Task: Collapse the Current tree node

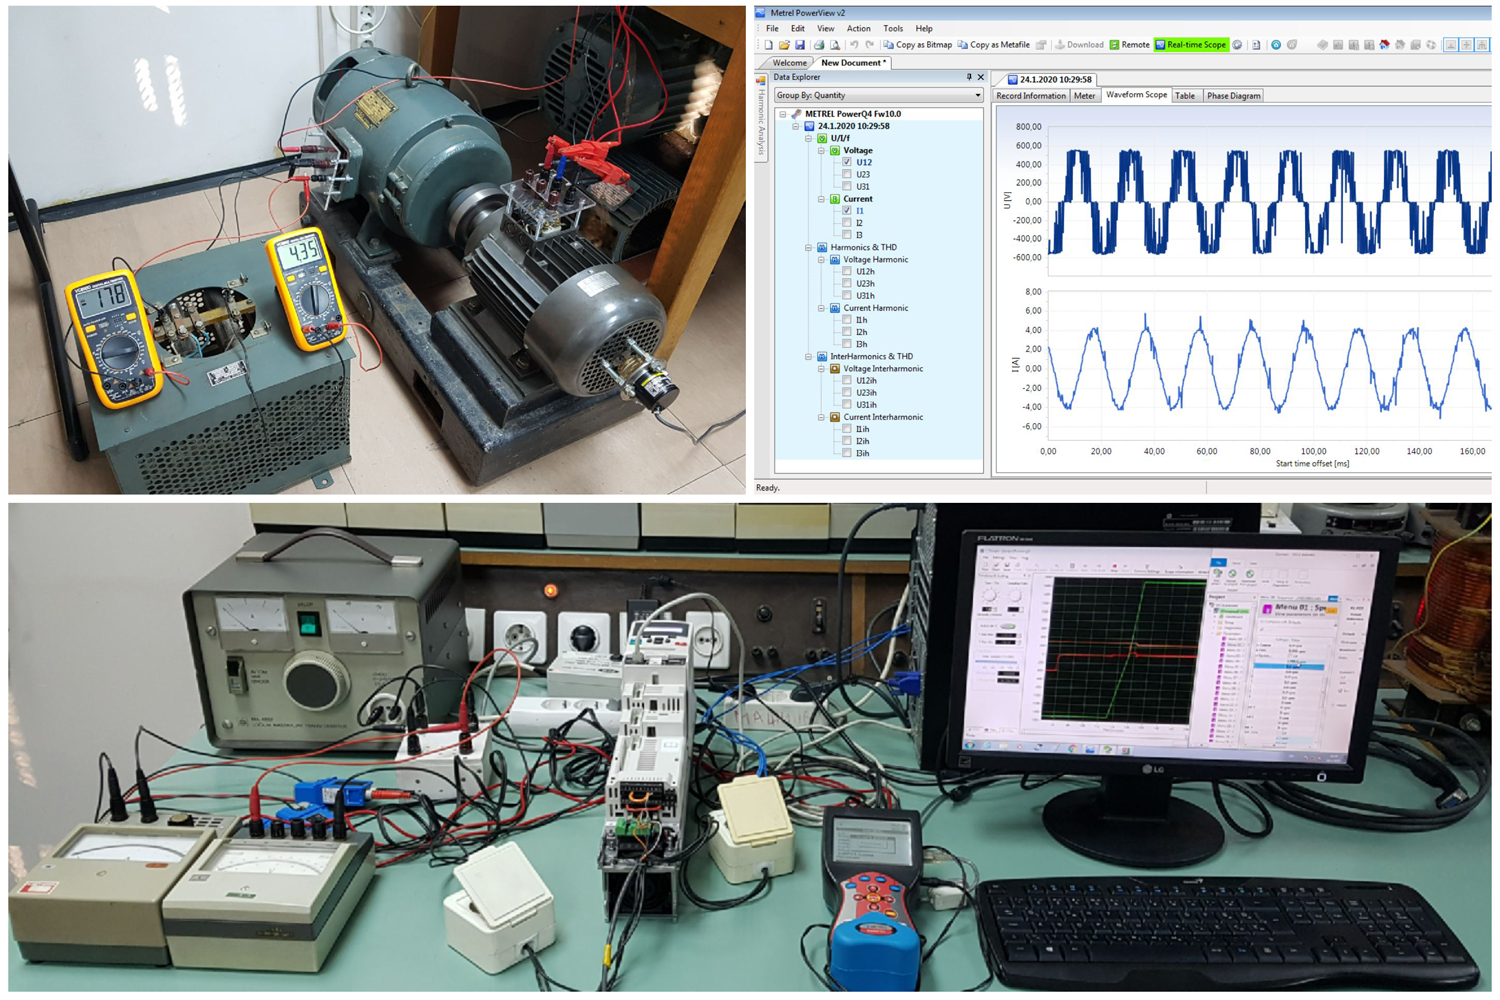Action: click(x=822, y=199)
